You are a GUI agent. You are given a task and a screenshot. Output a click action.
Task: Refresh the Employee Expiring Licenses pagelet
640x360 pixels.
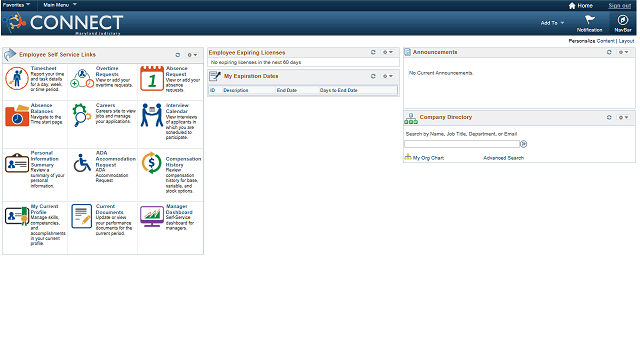click(373, 52)
